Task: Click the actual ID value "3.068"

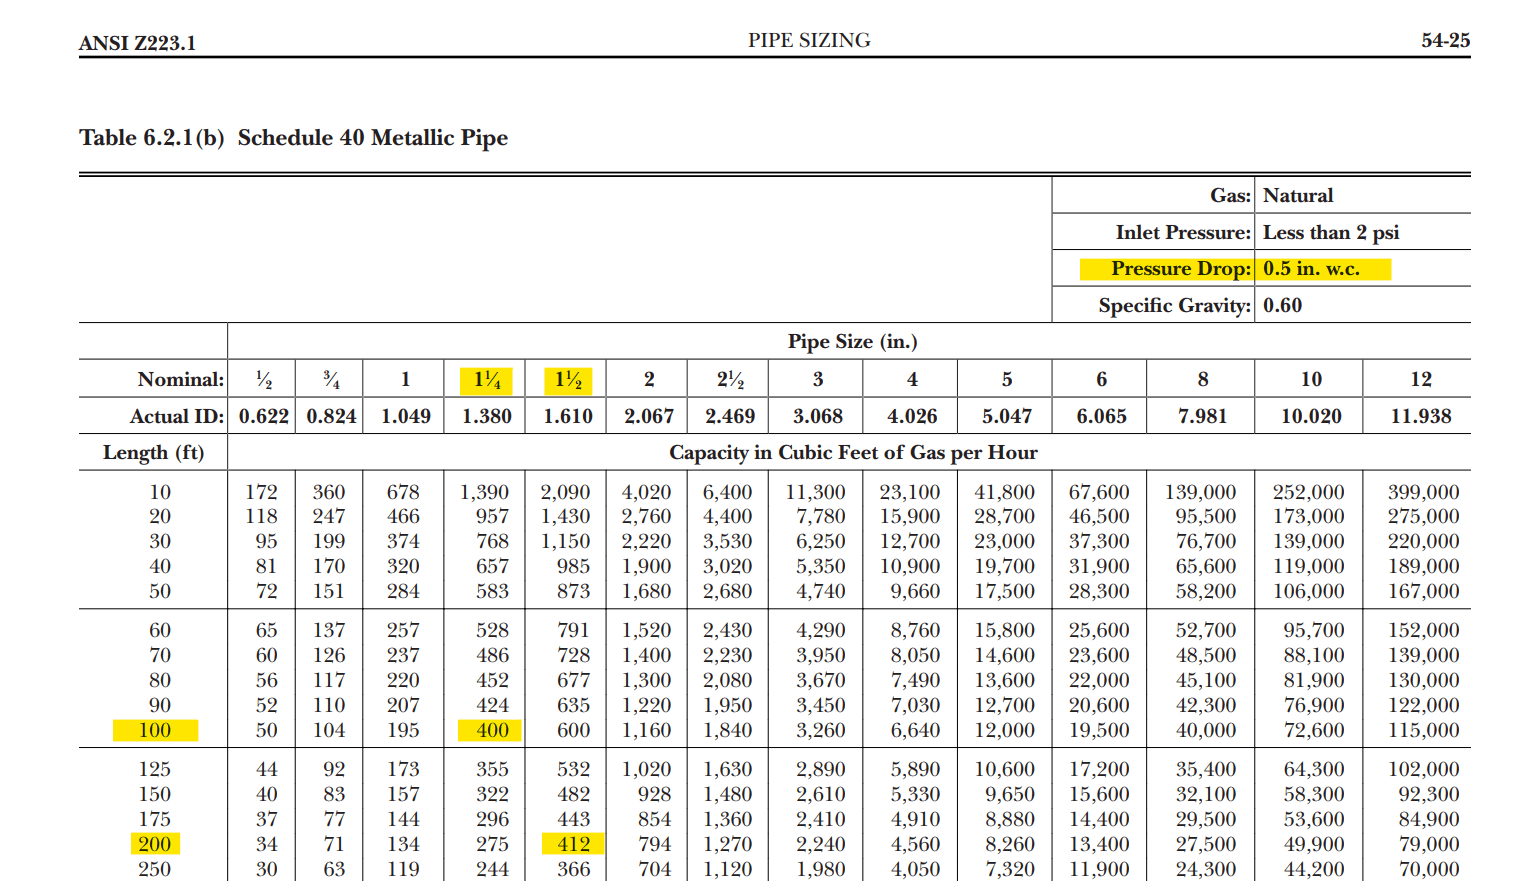Action: coord(818,416)
